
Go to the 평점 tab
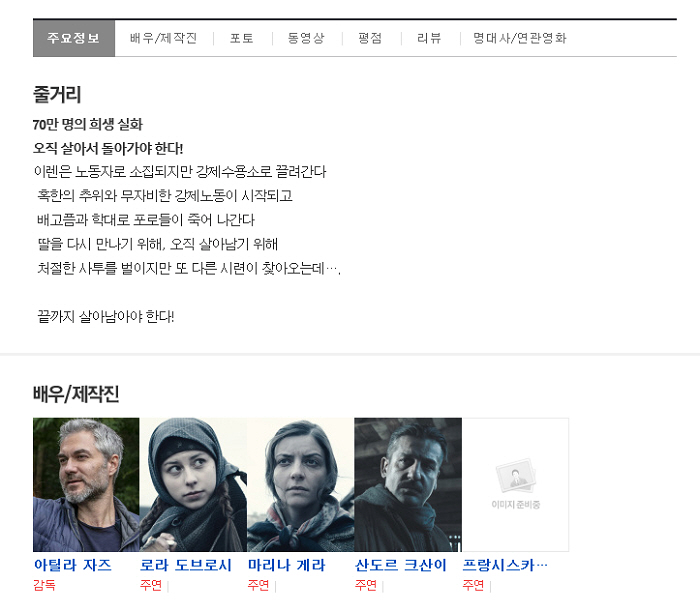[370, 38]
